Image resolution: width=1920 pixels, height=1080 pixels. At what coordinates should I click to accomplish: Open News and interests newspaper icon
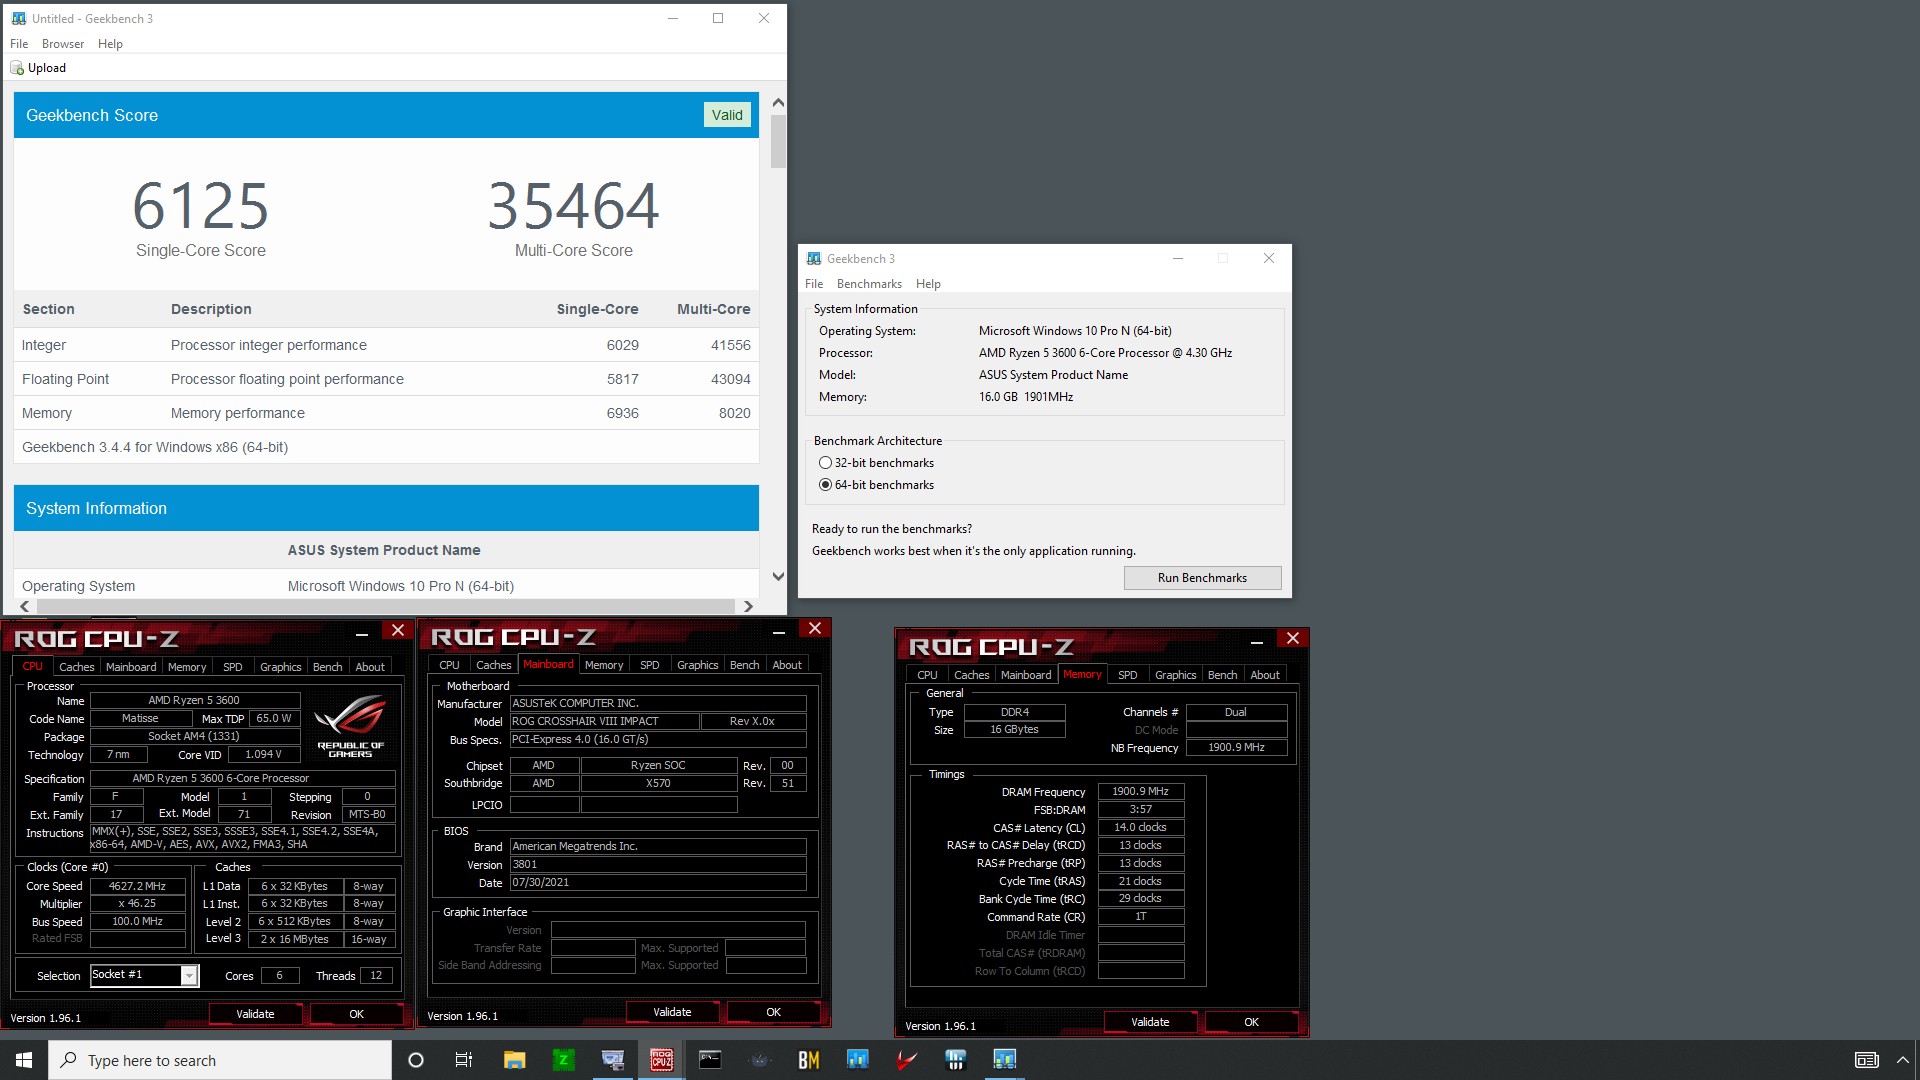1866,1060
